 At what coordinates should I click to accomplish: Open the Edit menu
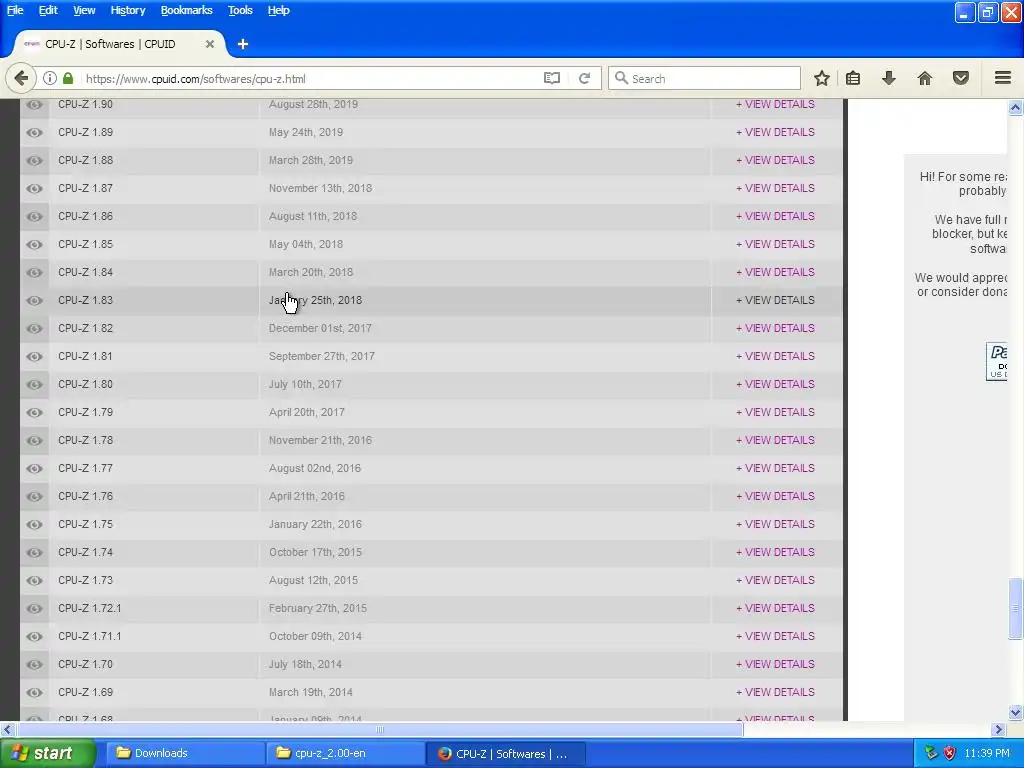[48, 10]
